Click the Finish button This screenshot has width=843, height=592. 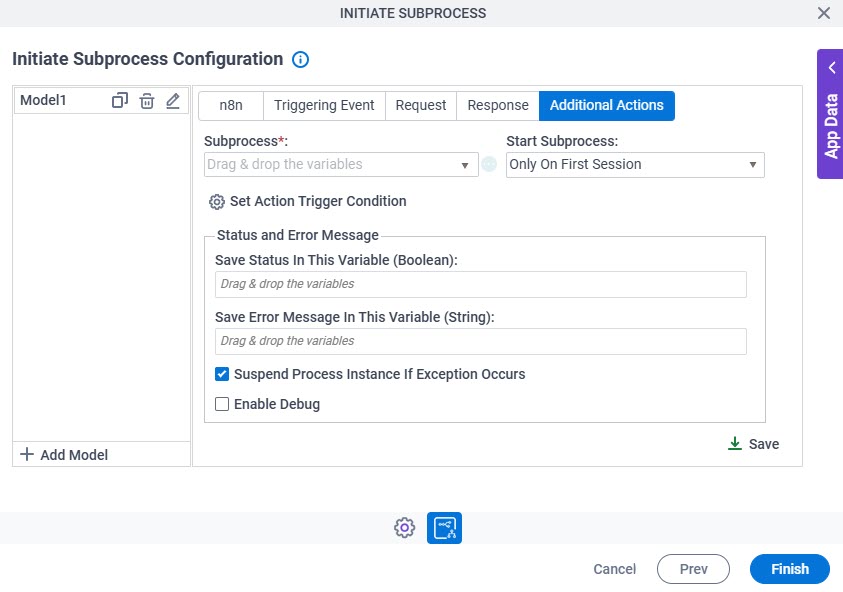790,569
